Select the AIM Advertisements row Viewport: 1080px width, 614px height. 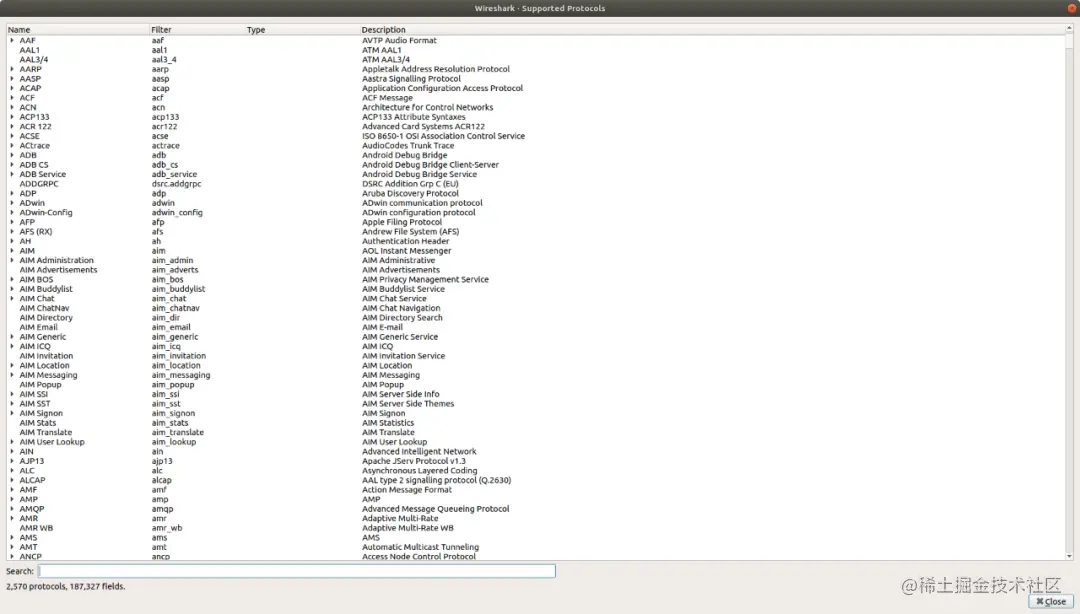coord(535,270)
